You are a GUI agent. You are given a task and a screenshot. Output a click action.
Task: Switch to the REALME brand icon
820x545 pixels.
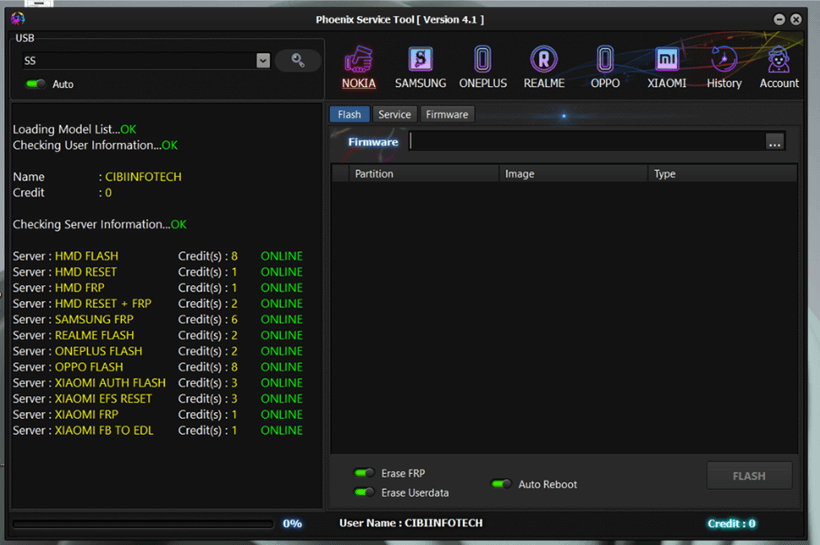tap(543, 61)
